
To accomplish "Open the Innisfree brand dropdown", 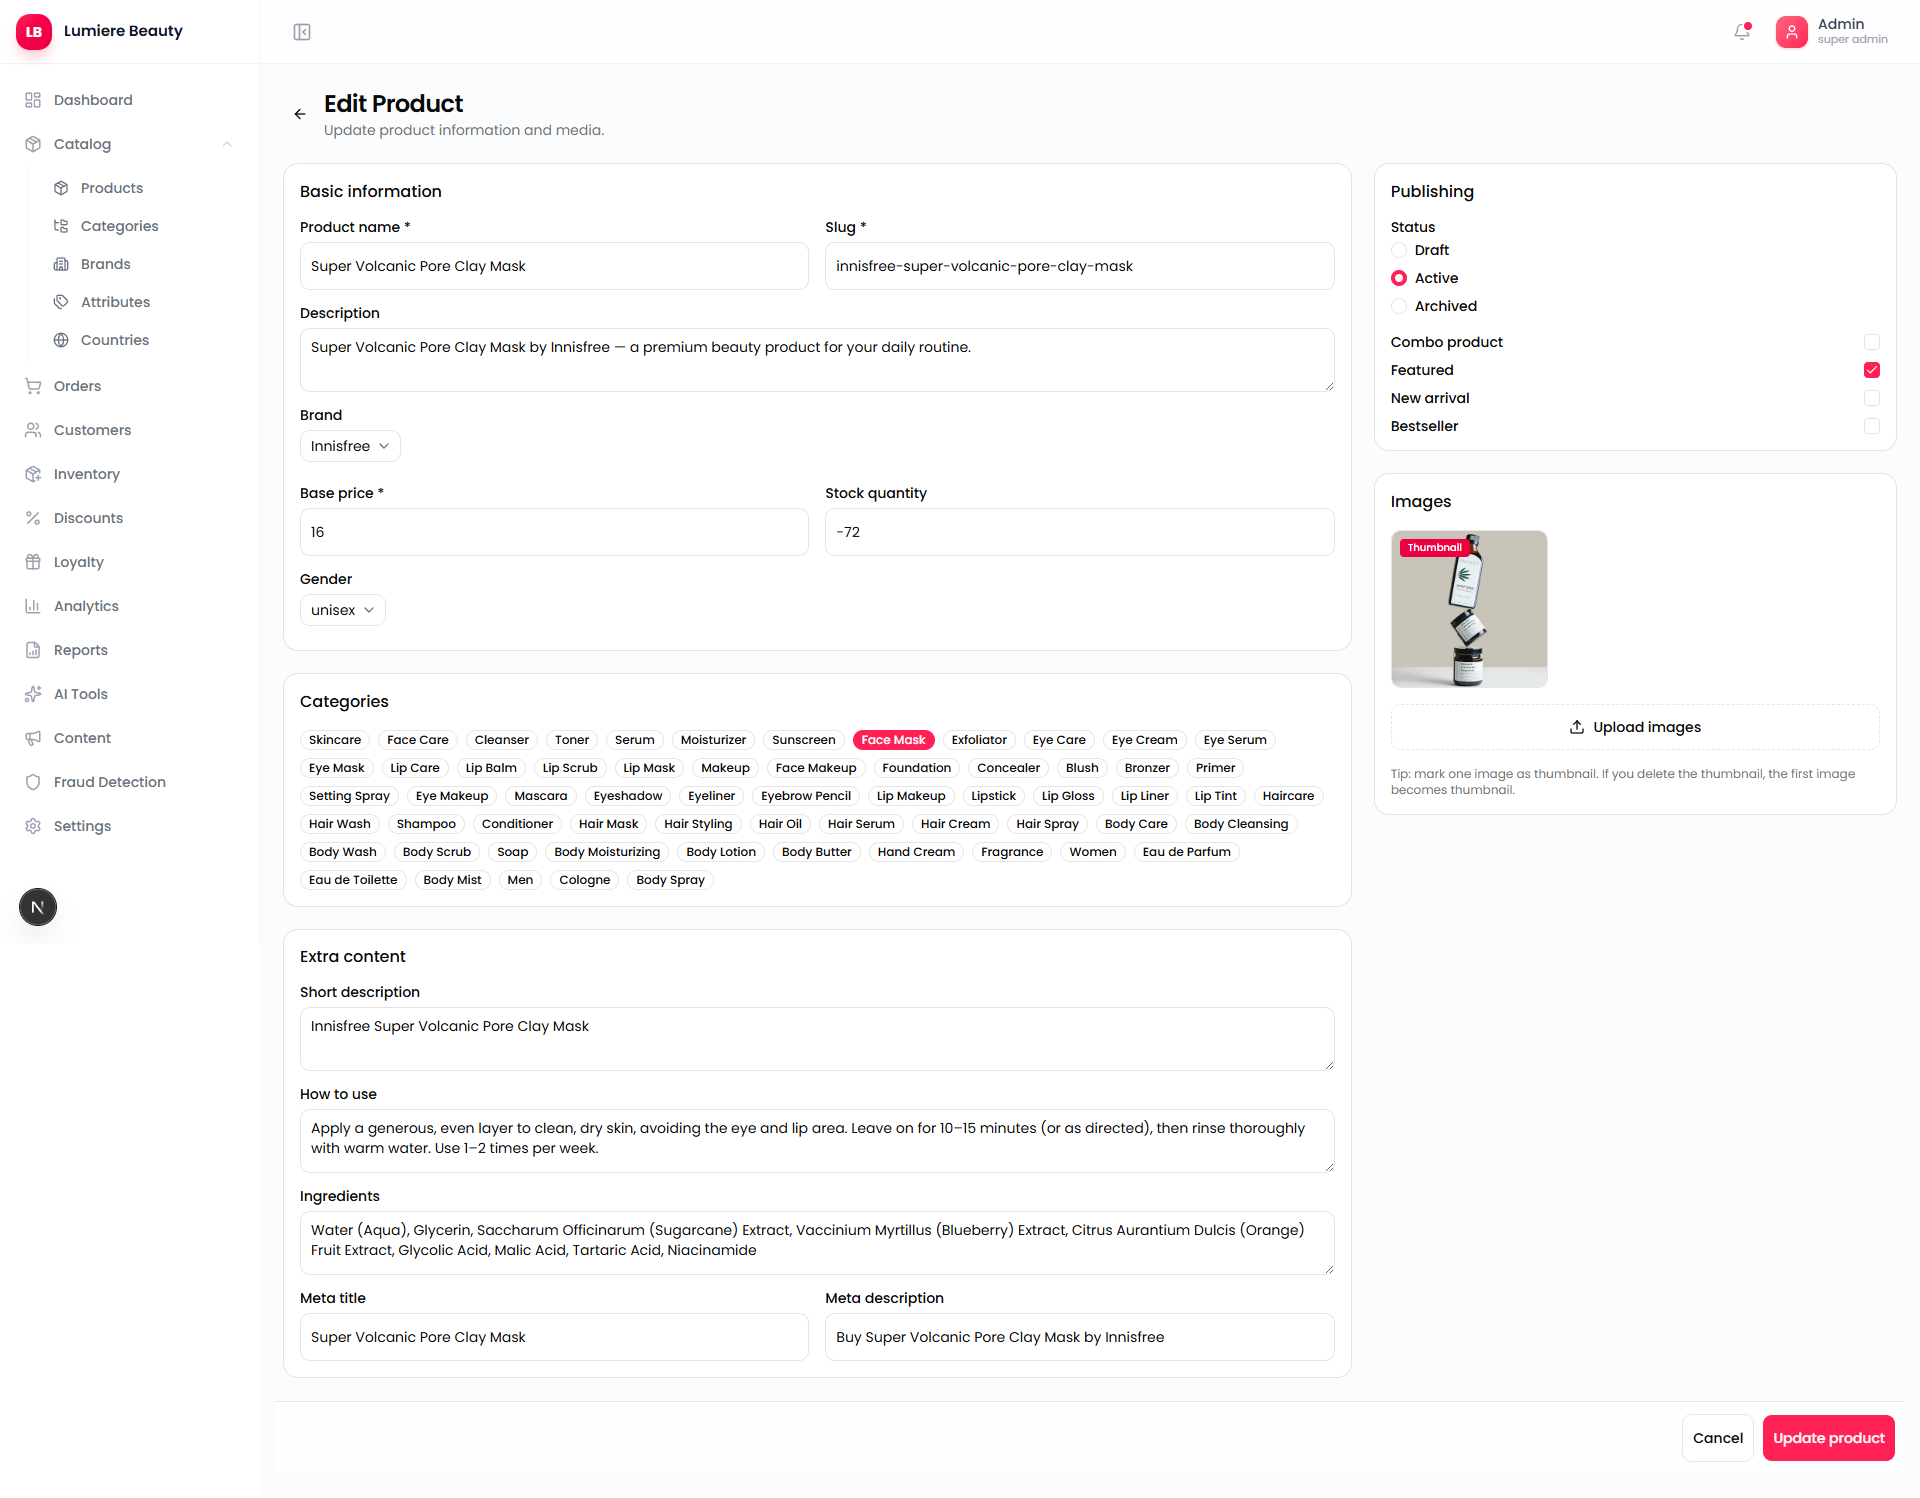I will point(350,446).
